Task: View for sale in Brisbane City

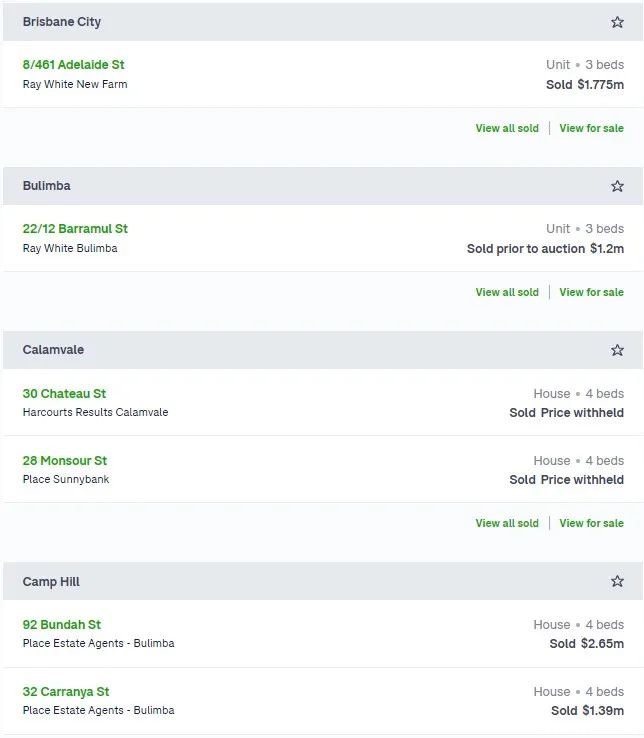Action: [591, 128]
